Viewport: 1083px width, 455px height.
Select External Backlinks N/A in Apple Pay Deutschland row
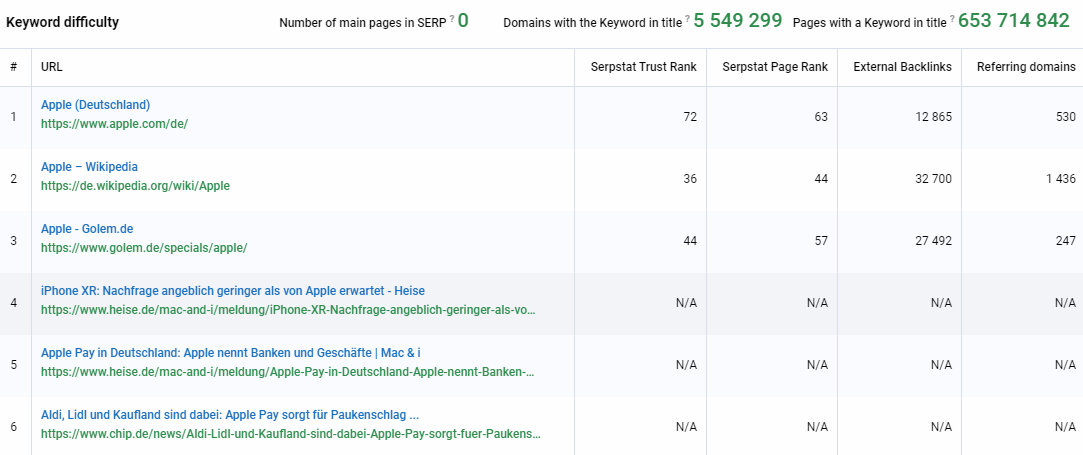pyautogui.click(x=941, y=365)
